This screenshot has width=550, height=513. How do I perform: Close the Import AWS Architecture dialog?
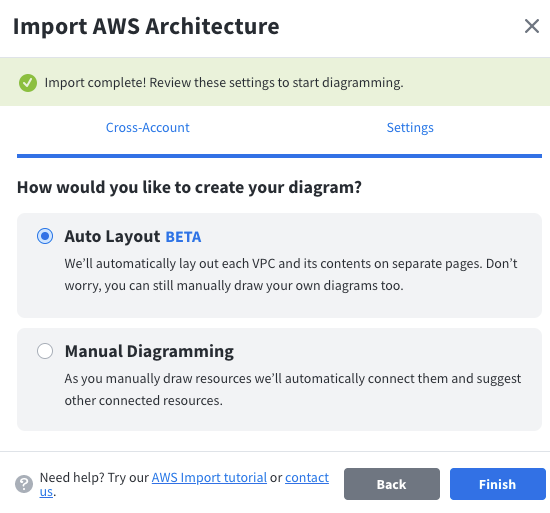pos(531,26)
